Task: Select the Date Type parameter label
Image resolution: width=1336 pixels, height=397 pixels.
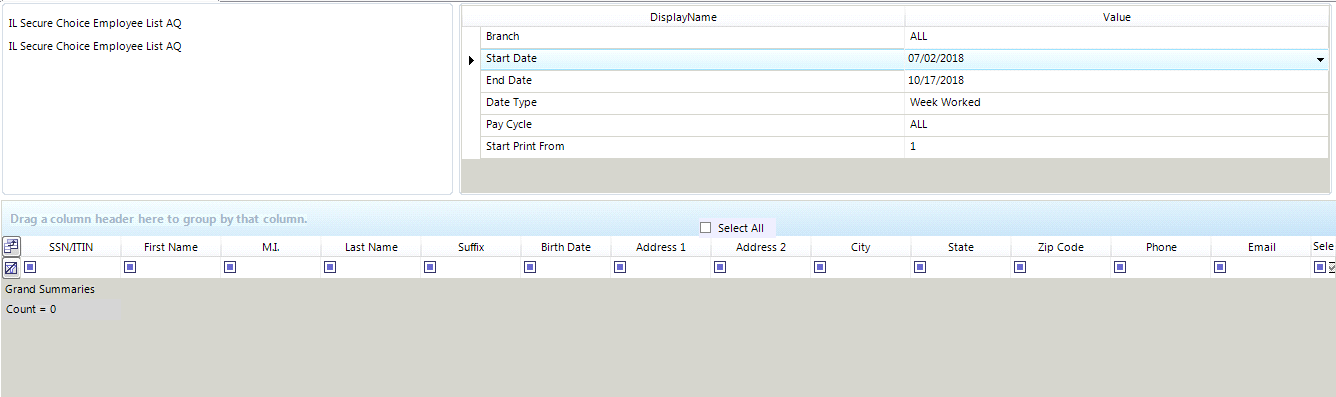Action: pyautogui.click(x=511, y=103)
